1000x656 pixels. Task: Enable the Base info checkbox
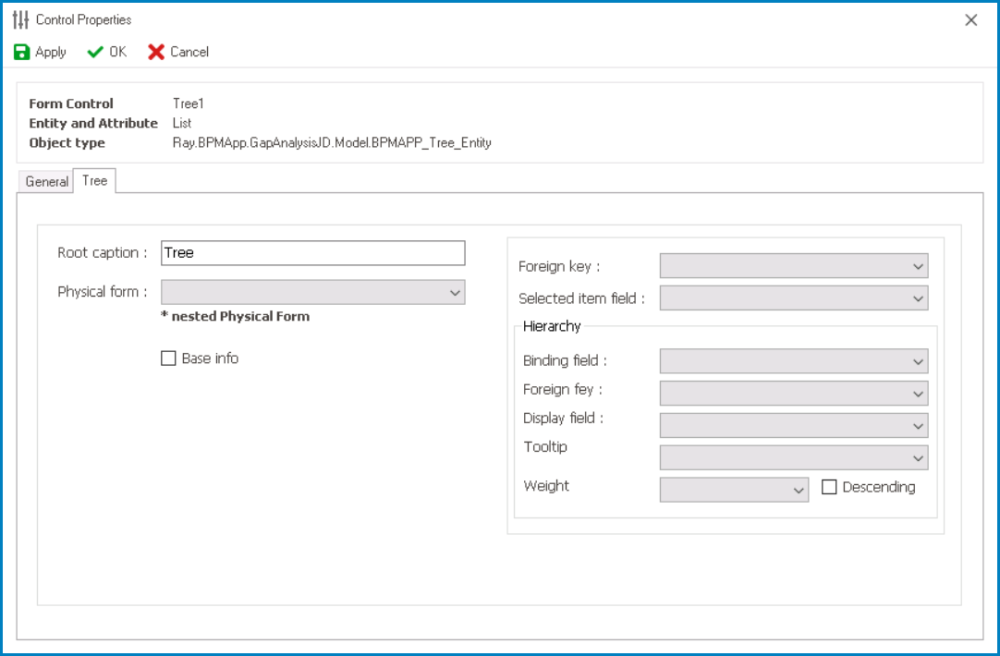[169, 358]
